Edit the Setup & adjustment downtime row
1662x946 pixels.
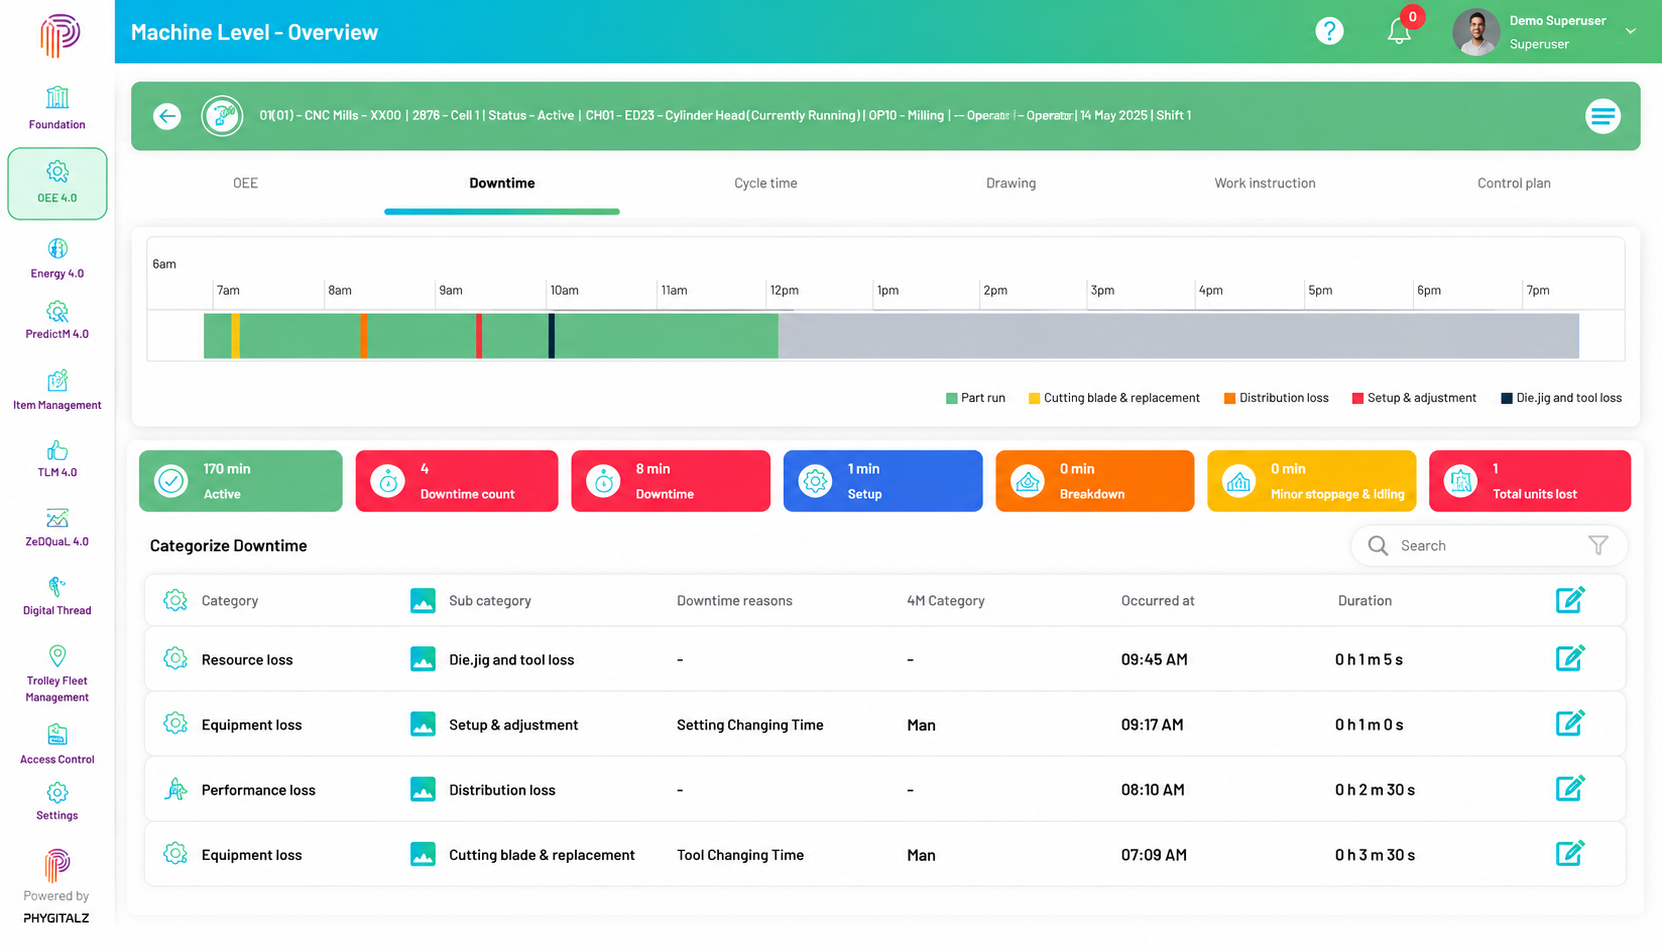coord(1570,723)
